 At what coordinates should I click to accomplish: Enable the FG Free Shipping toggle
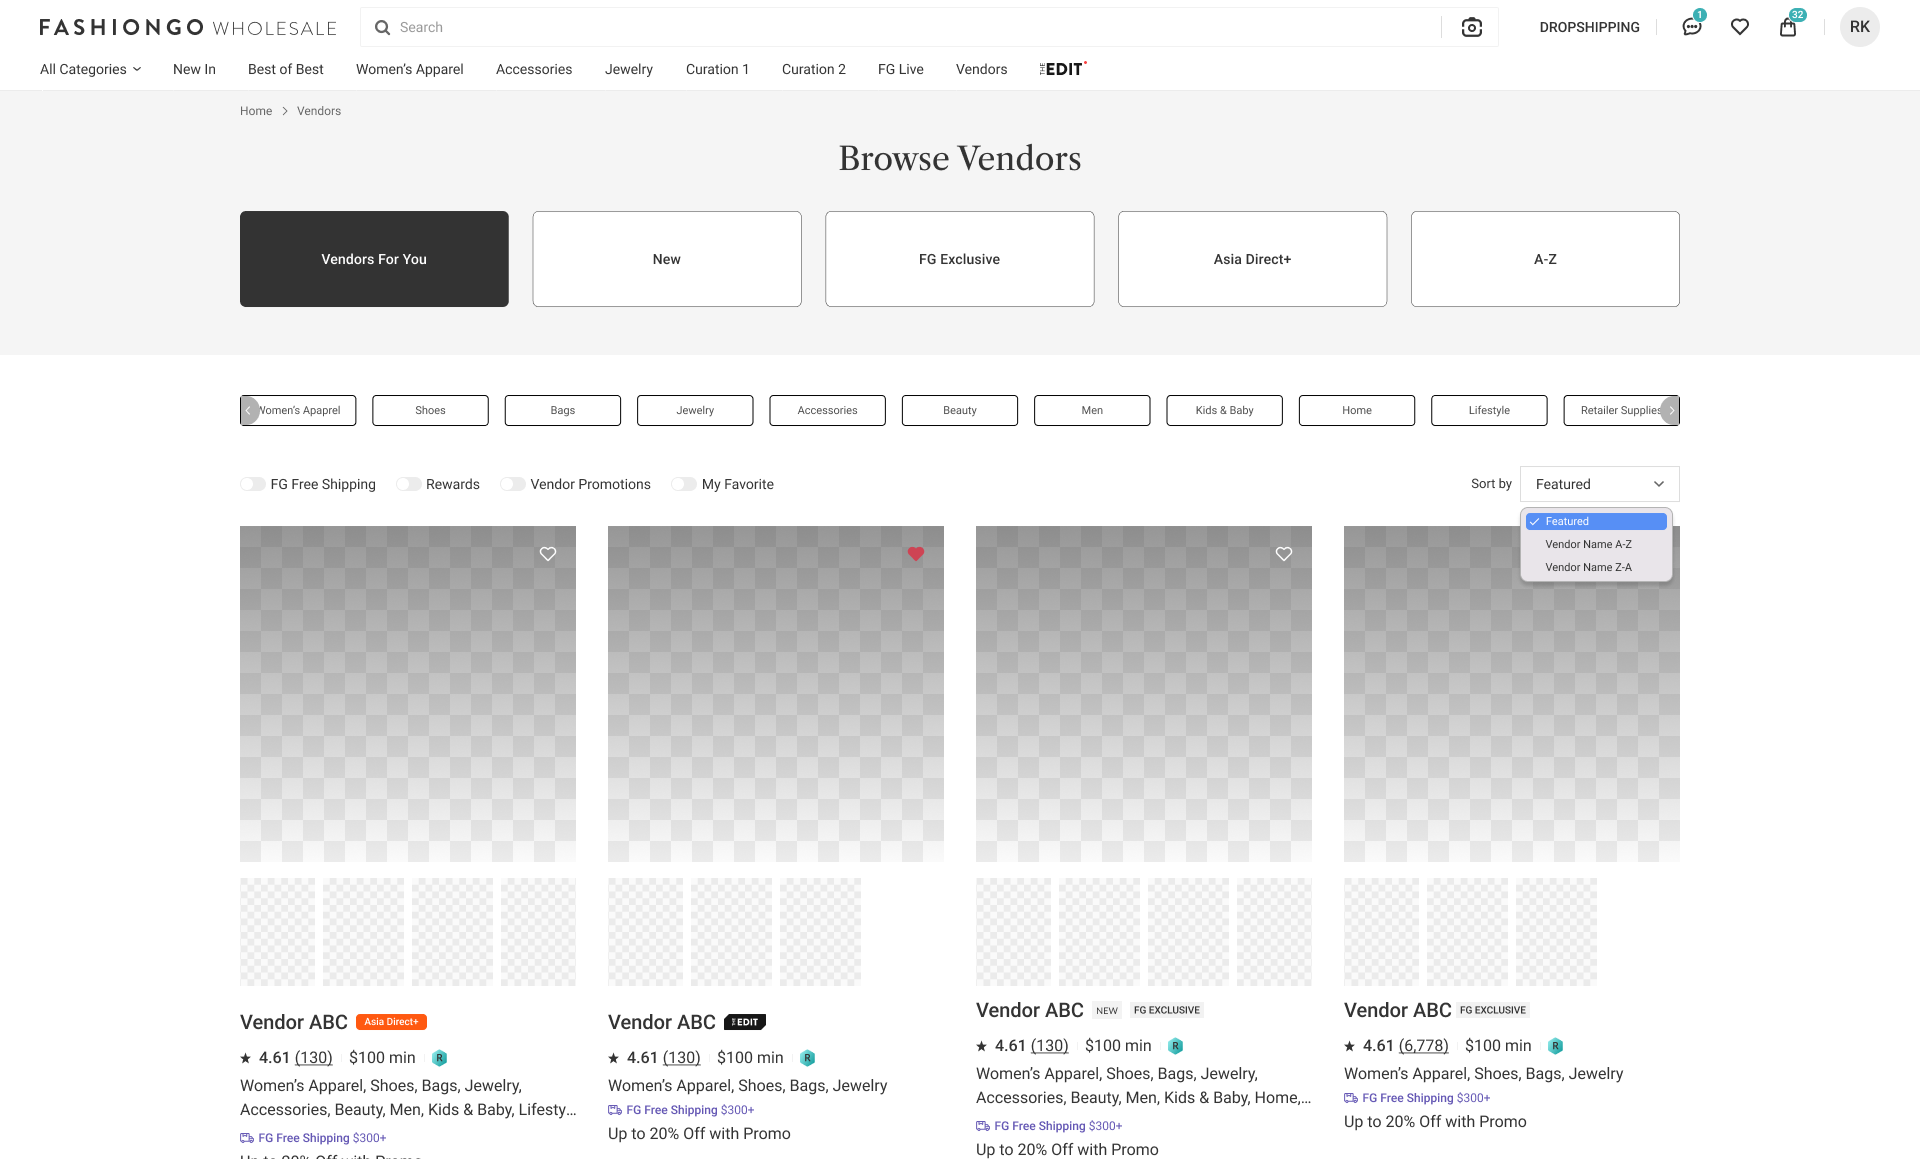(x=253, y=484)
